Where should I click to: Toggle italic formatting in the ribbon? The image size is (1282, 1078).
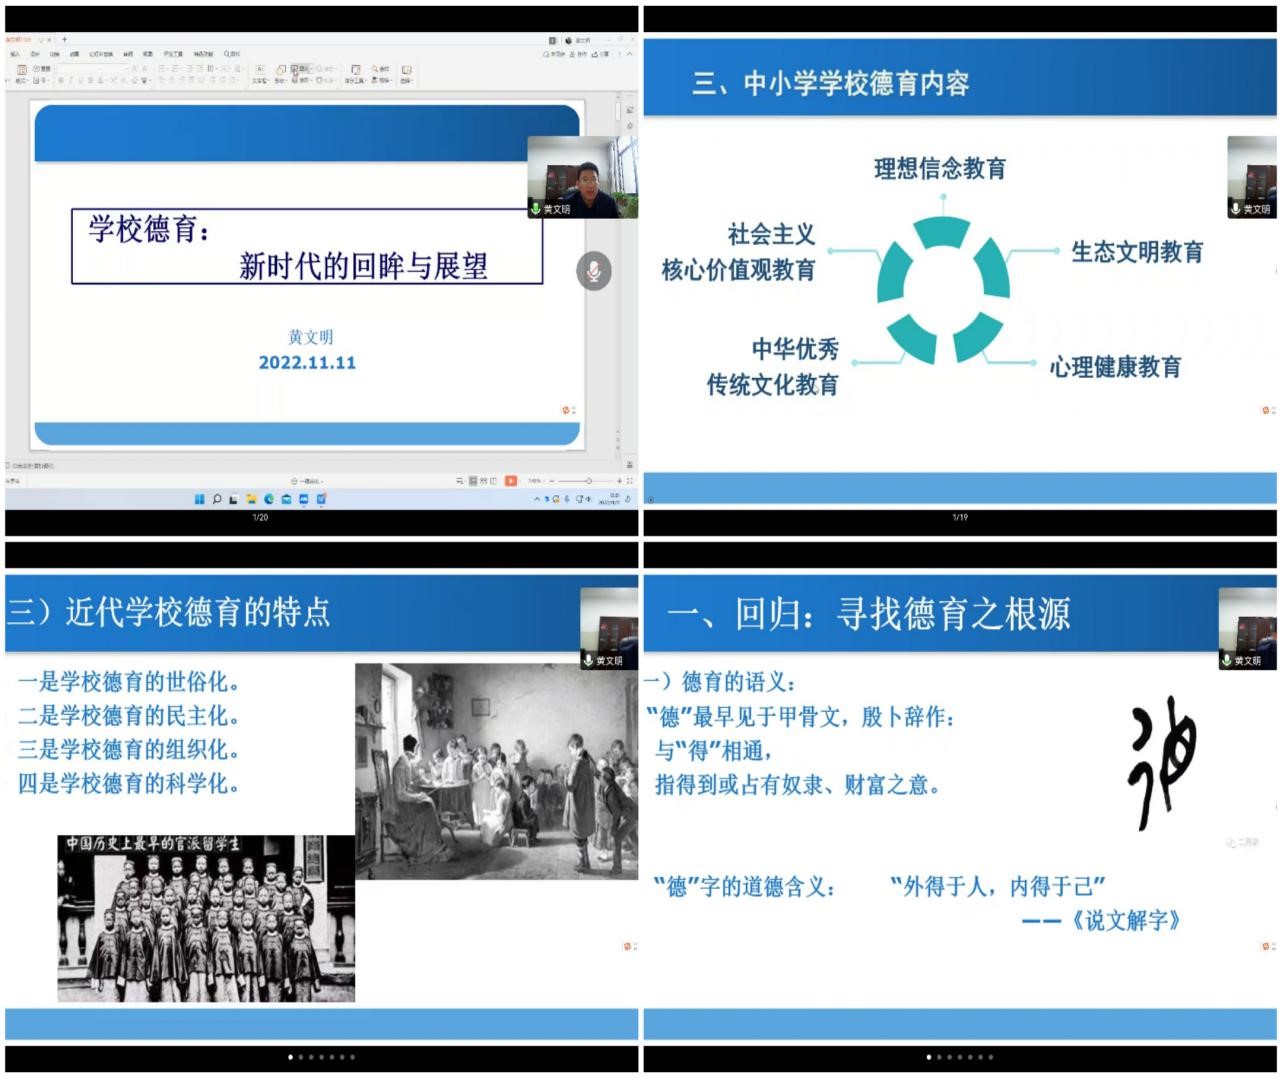(x=70, y=80)
